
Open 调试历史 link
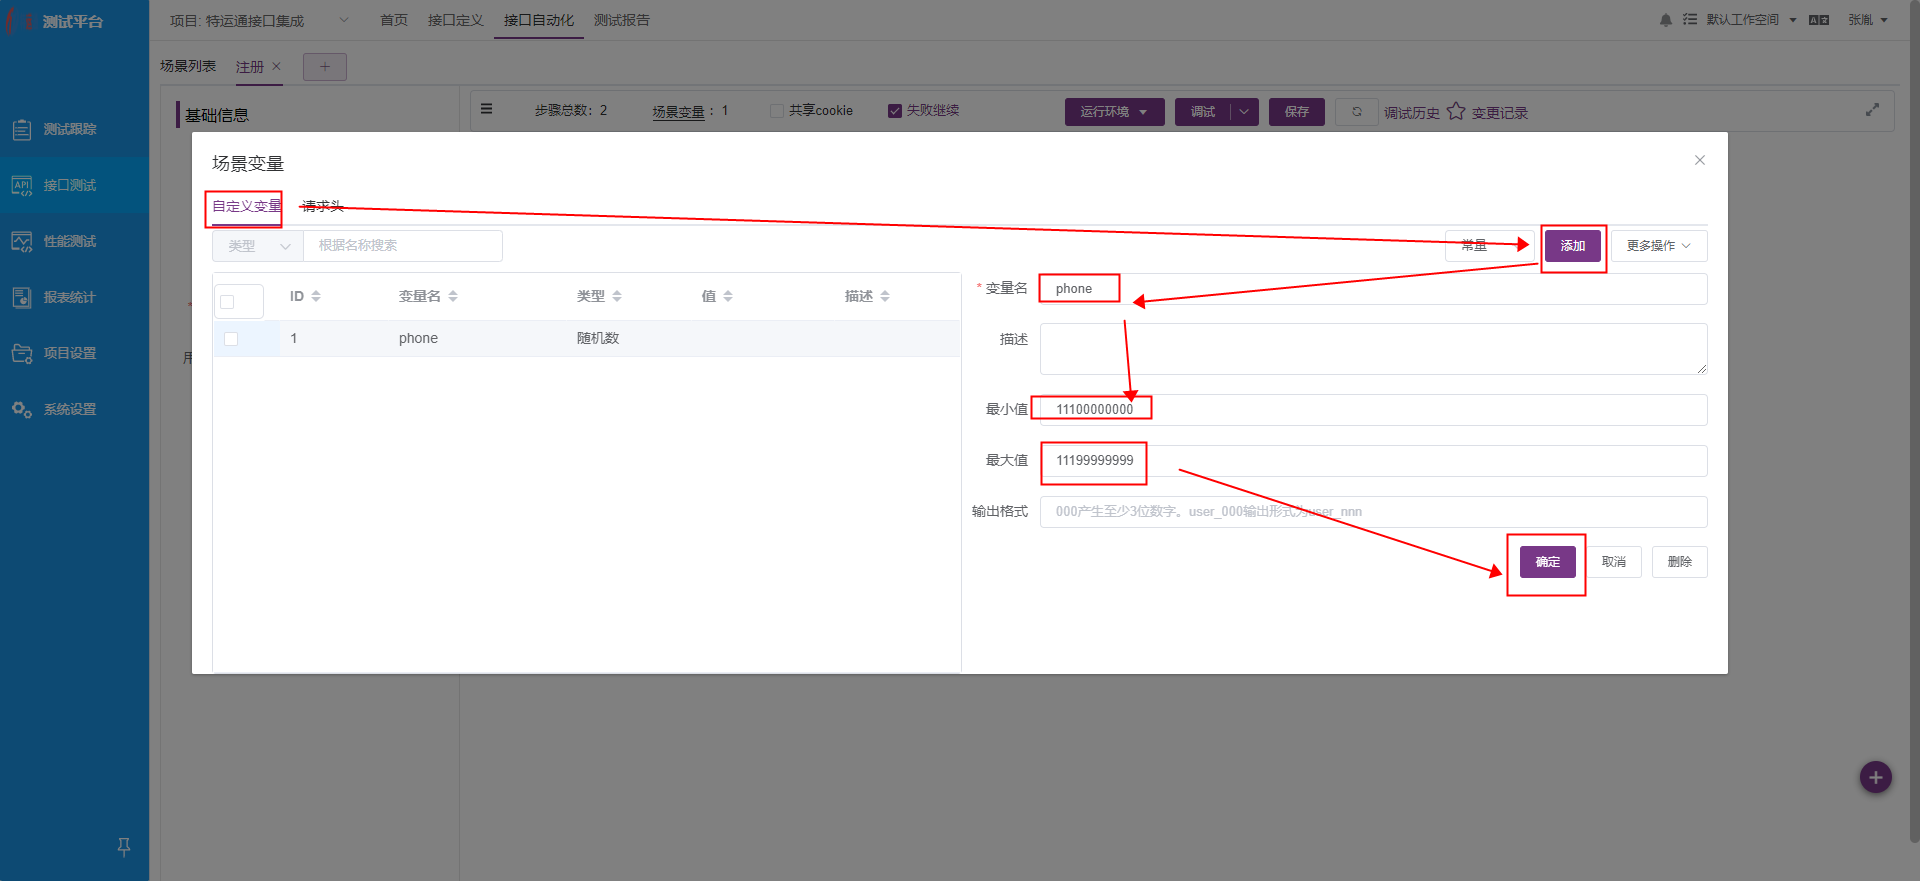(x=1412, y=113)
